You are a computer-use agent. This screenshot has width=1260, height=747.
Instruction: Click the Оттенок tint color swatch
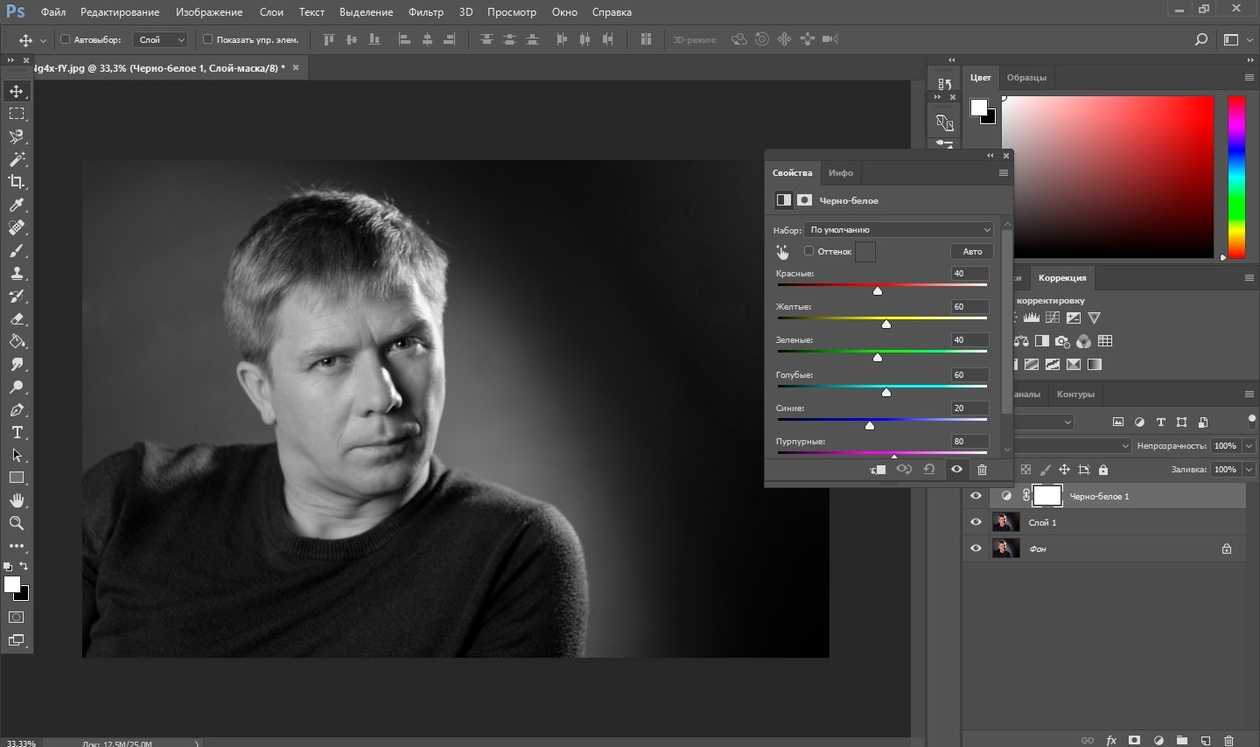pos(865,251)
